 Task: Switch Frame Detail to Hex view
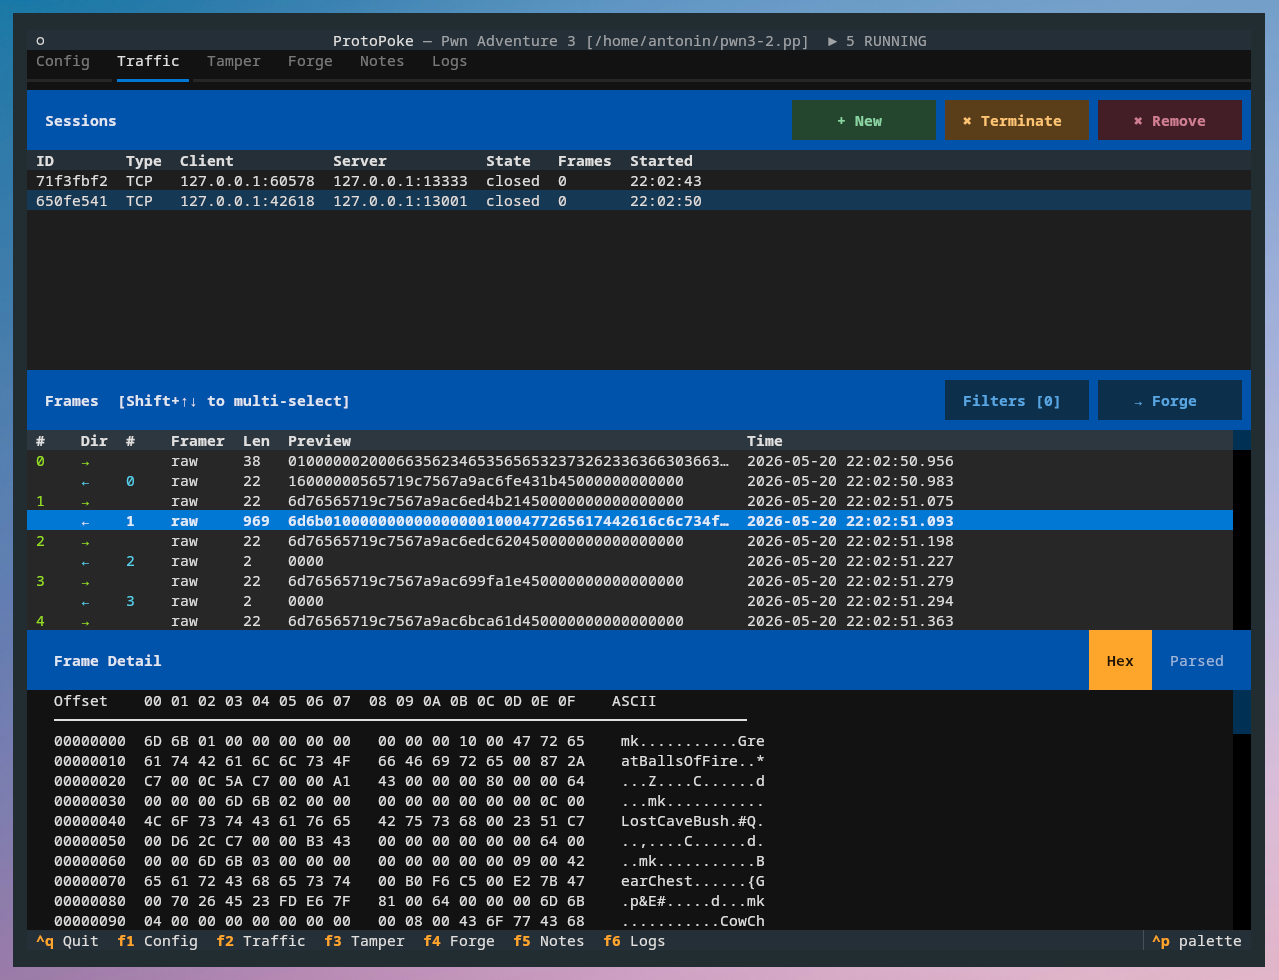[1120, 660]
